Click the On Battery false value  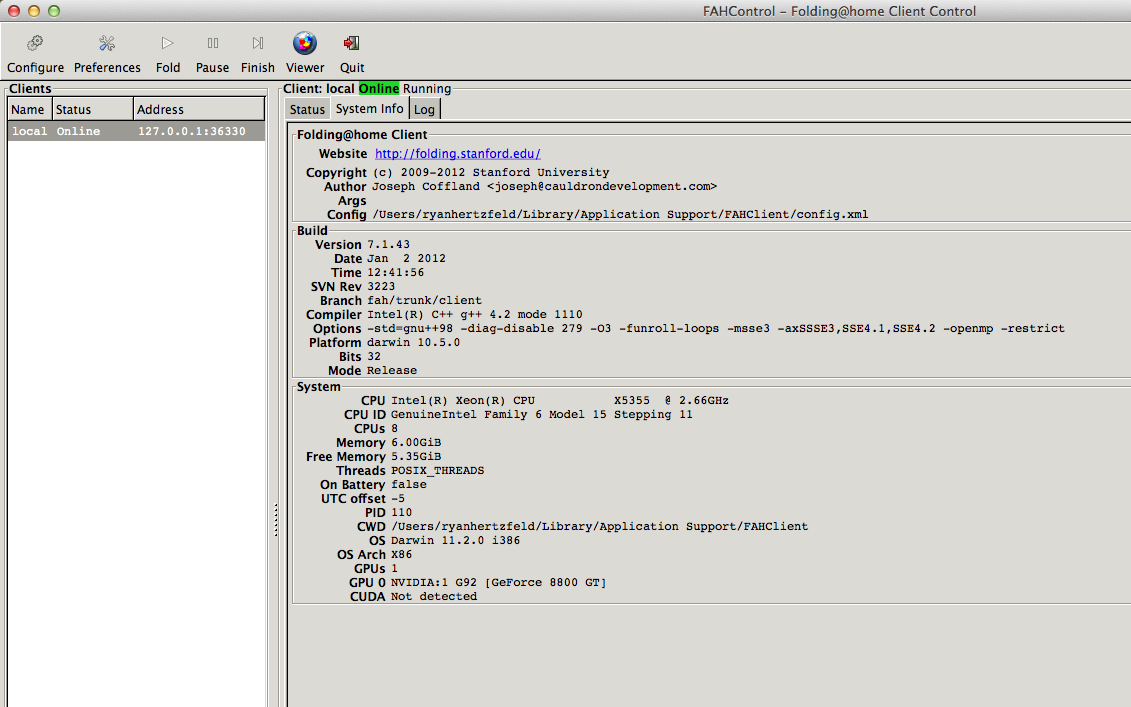pyautogui.click(x=409, y=484)
